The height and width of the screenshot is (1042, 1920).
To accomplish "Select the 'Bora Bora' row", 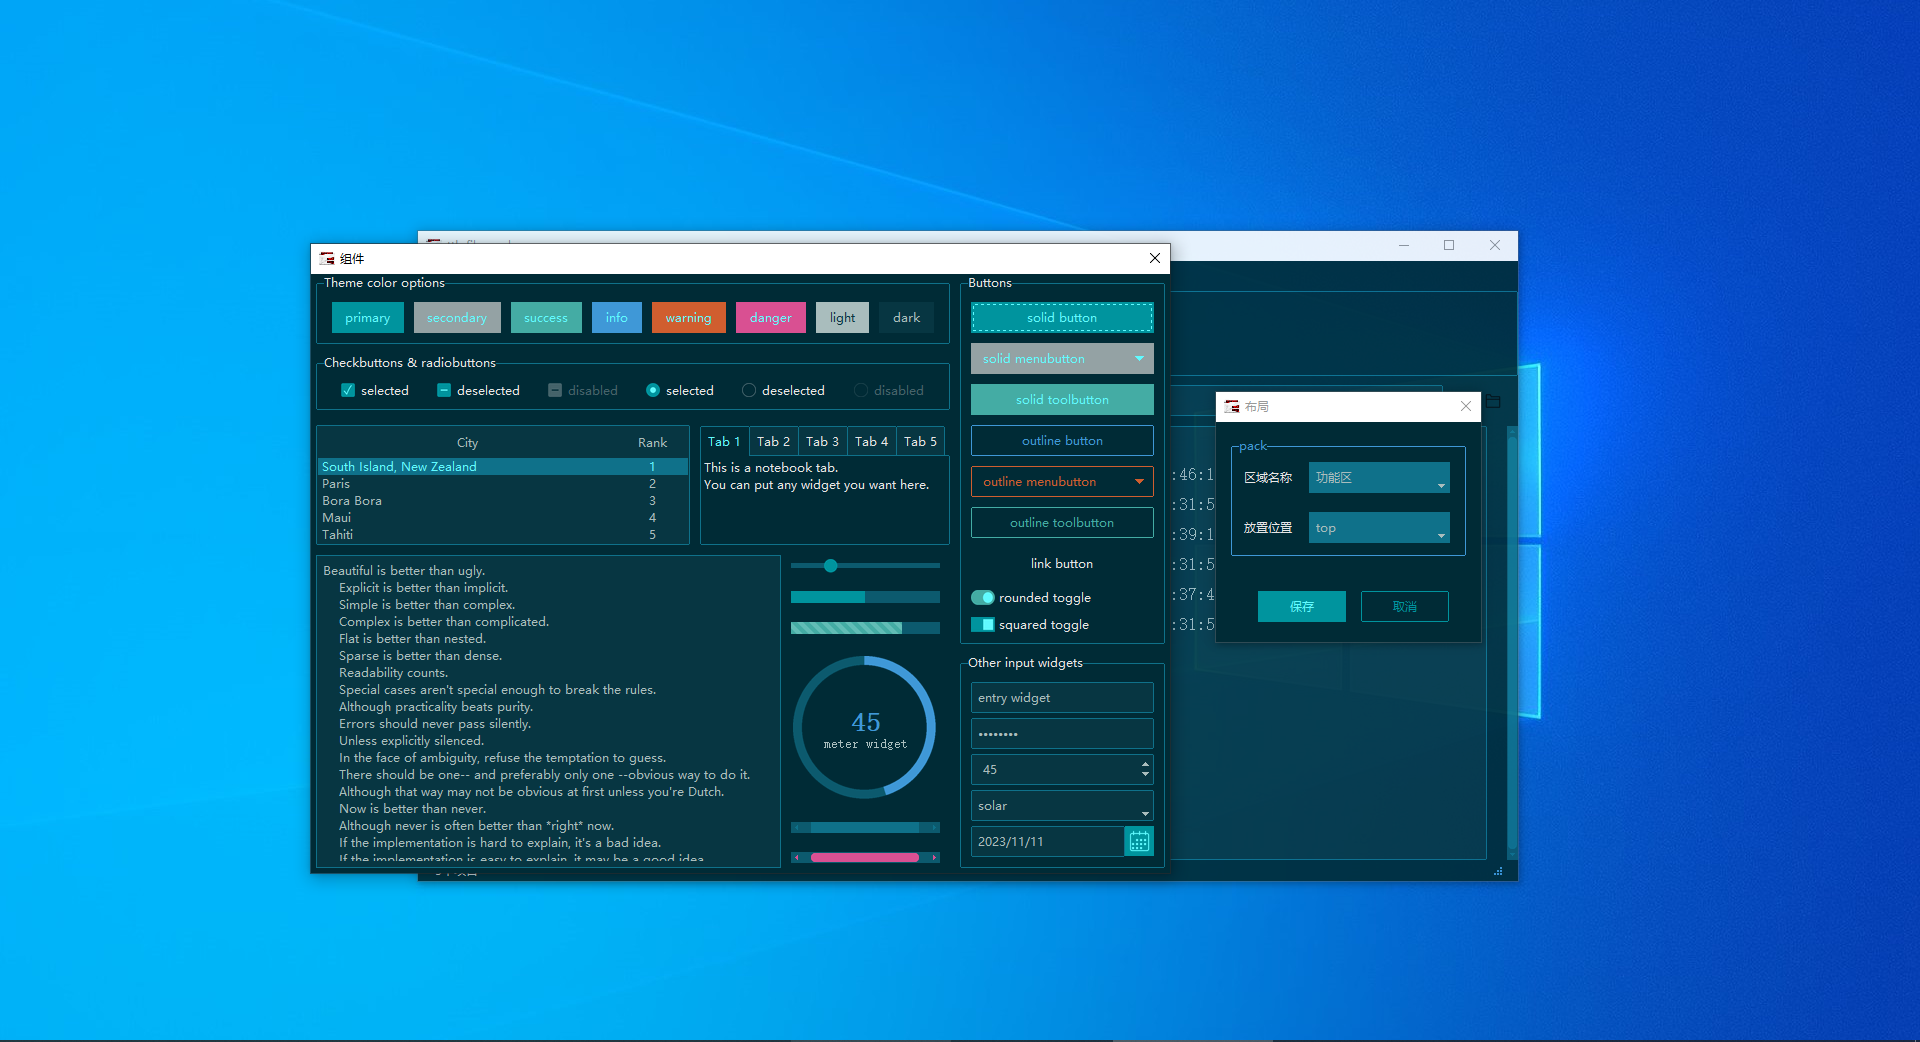I will coord(503,501).
